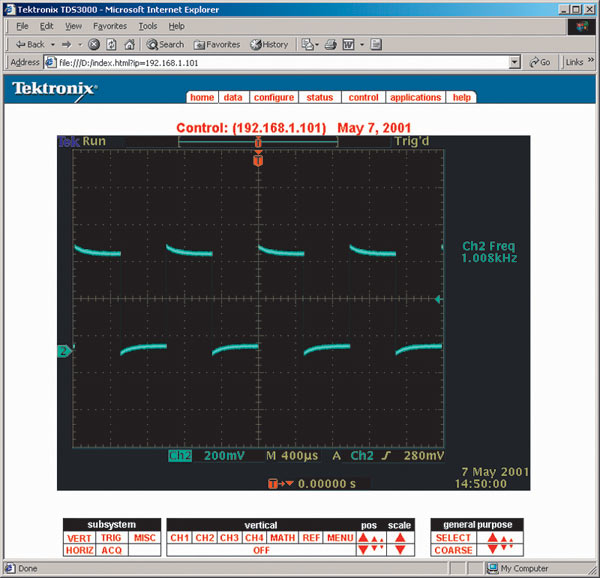Click the Edit with Word icon
Screen dimensions: 600x578
coord(348,45)
